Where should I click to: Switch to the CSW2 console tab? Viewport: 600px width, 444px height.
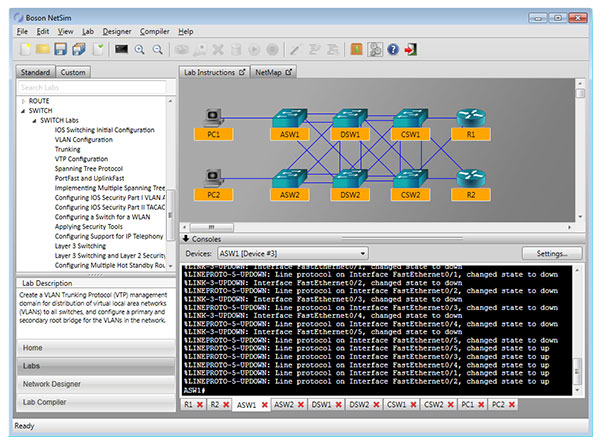tap(432, 405)
